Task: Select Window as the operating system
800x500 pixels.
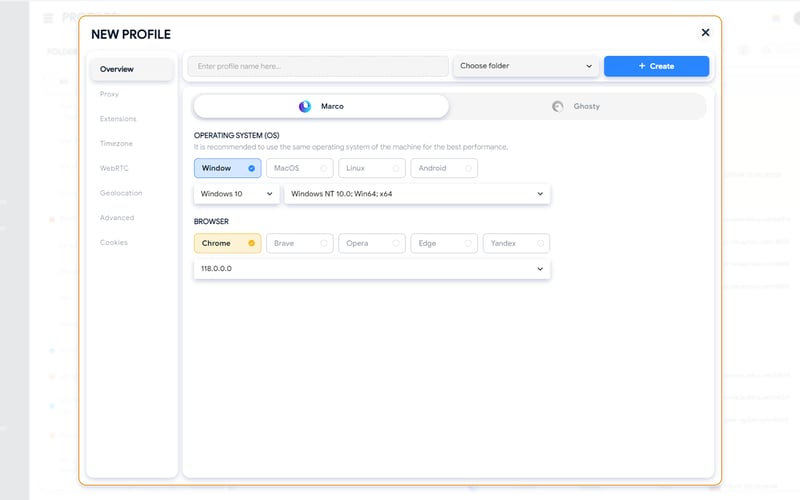Action: coord(228,168)
